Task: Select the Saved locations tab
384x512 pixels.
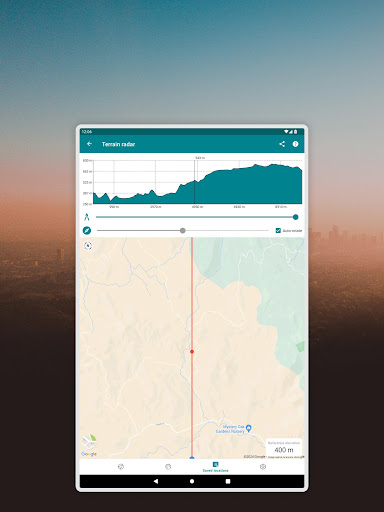Action: tap(215, 467)
